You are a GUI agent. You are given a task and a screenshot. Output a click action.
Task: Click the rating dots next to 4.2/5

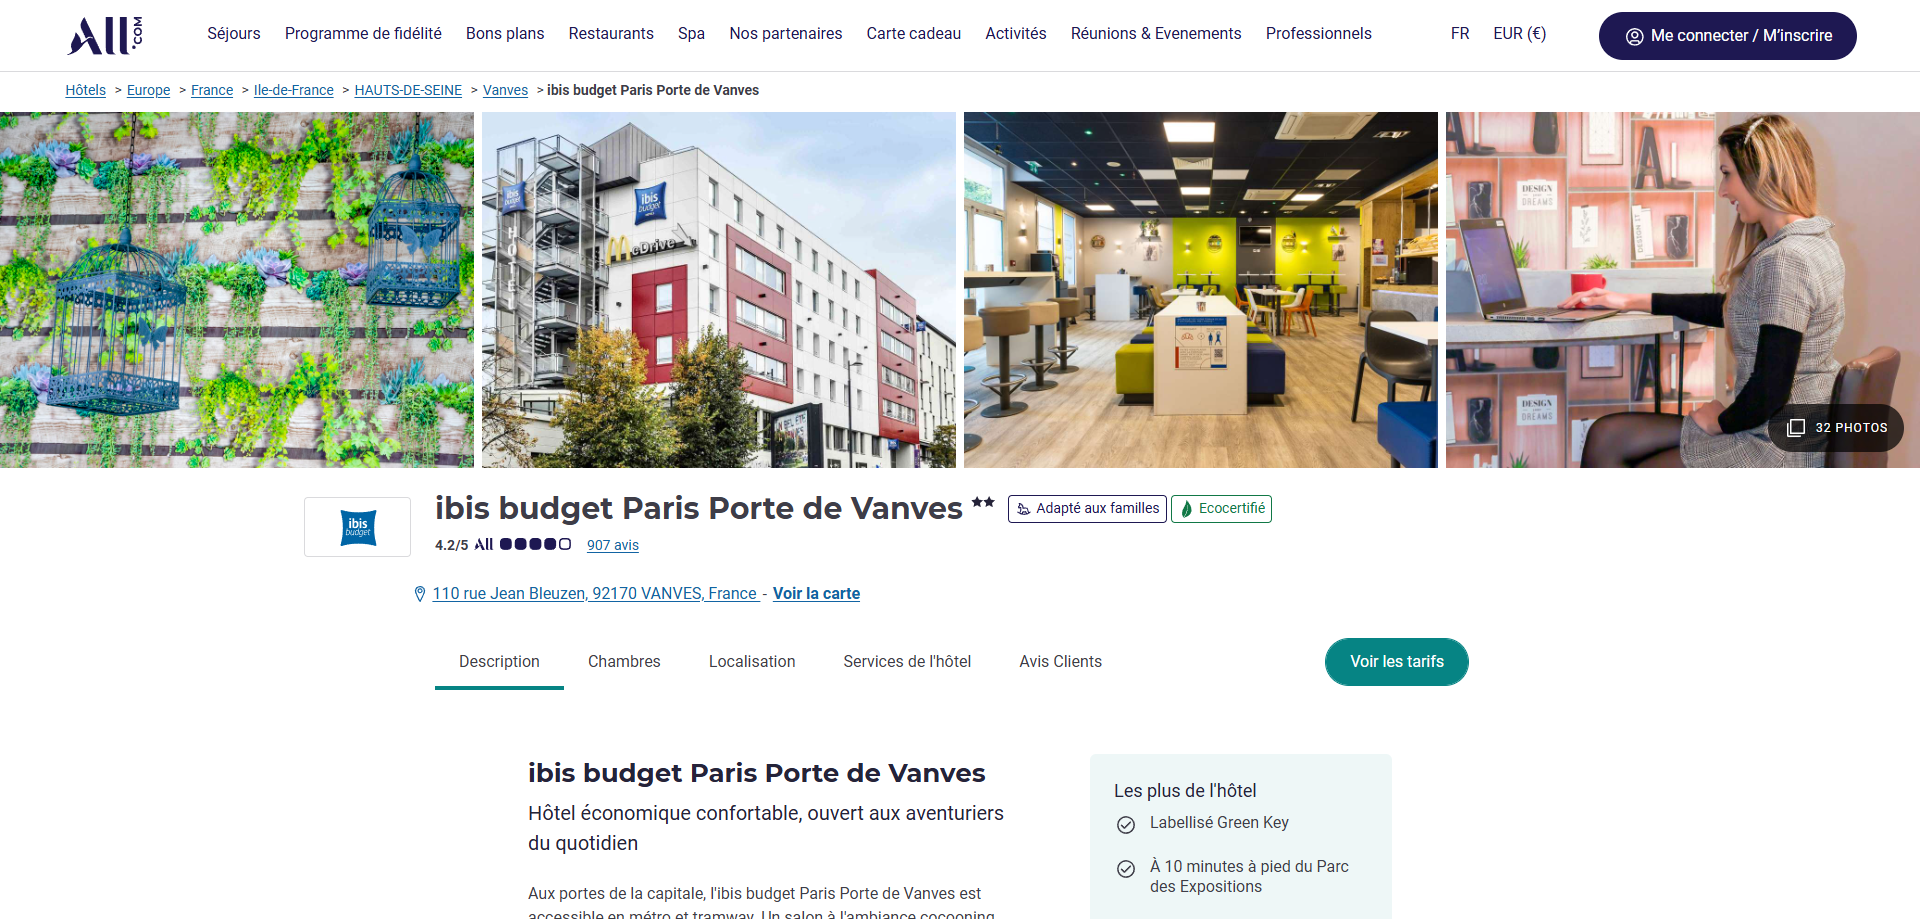[x=535, y=544]
